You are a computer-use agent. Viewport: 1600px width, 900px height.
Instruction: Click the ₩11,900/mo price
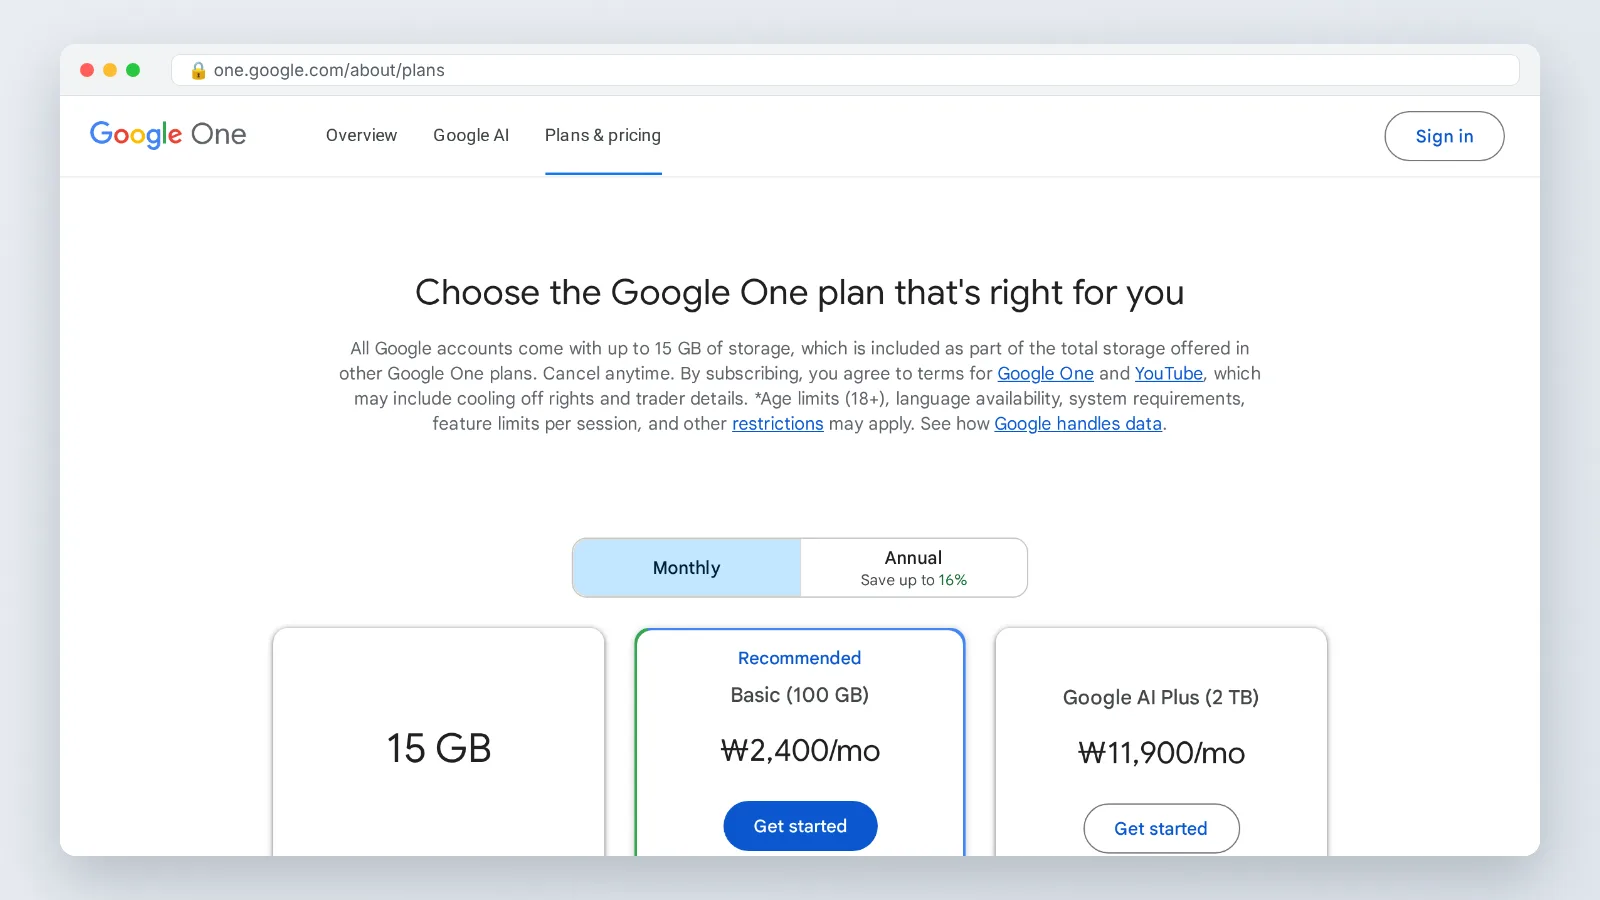click(x=1161, y=753)
